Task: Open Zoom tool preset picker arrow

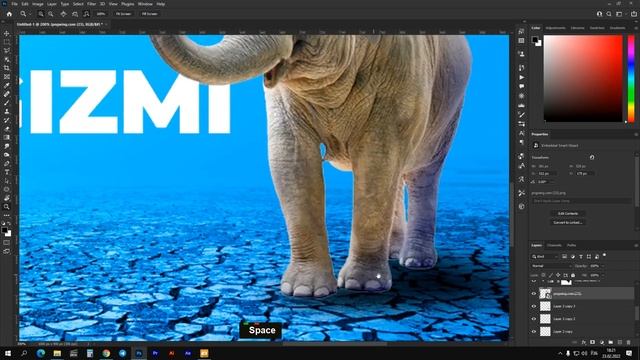Action: (x=30, y=14)
